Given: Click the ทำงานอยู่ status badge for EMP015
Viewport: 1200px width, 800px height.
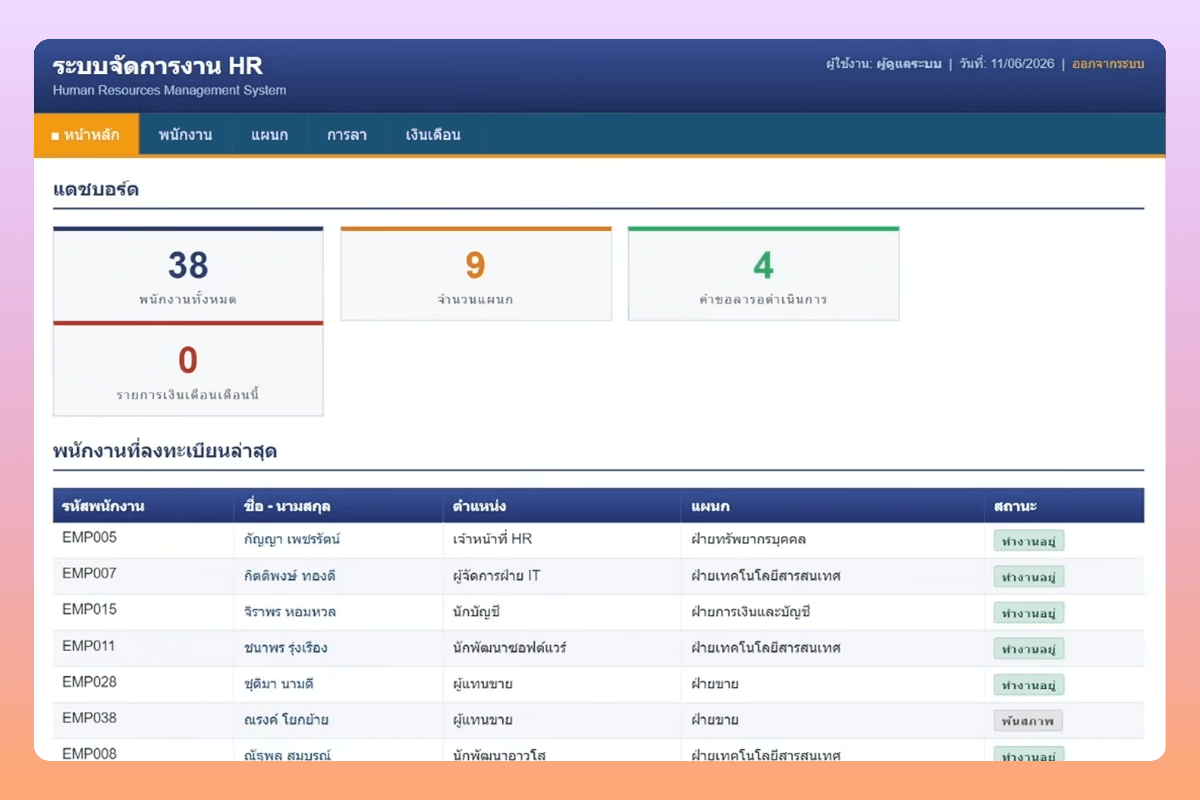Looking at the screenshot, I should click(1028, 613).
